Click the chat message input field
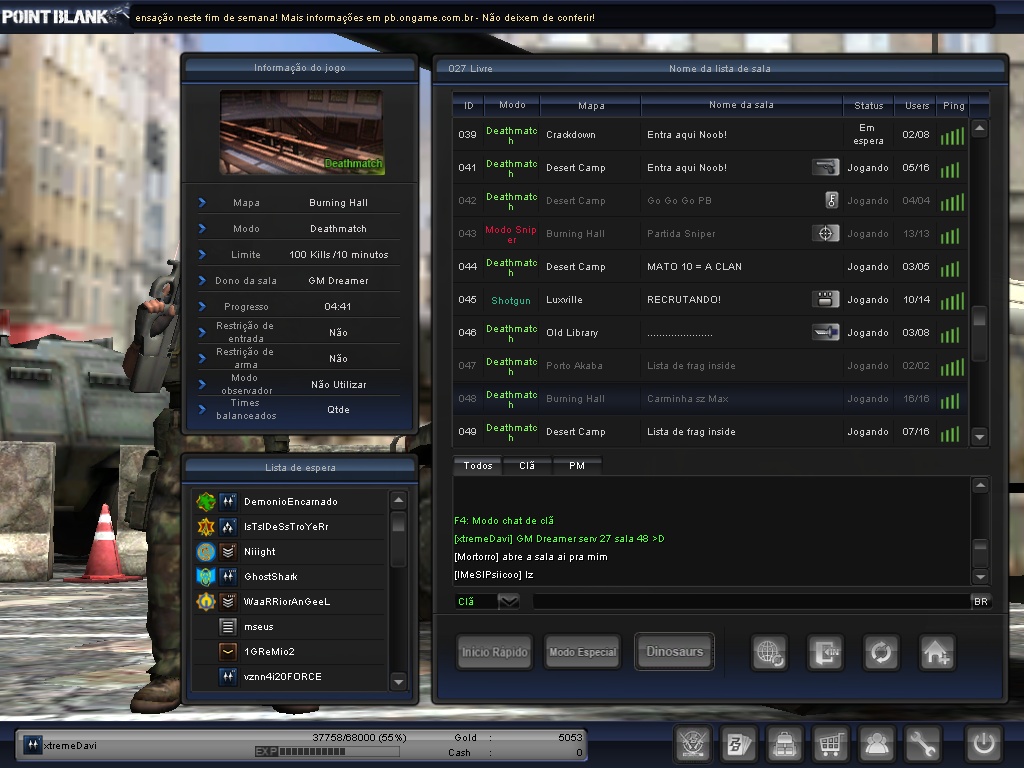Viewport: 1024px width, 768px height. tap(751, 601)
